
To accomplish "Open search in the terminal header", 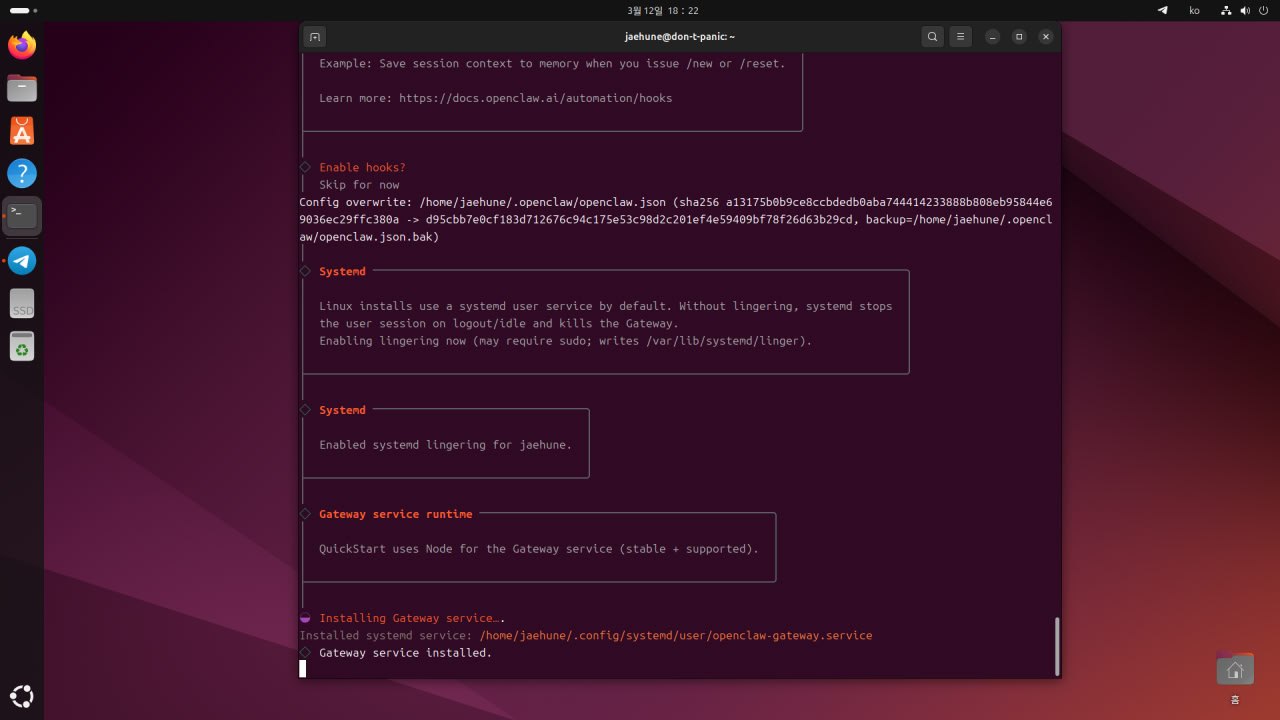I will tap(932, 37).
